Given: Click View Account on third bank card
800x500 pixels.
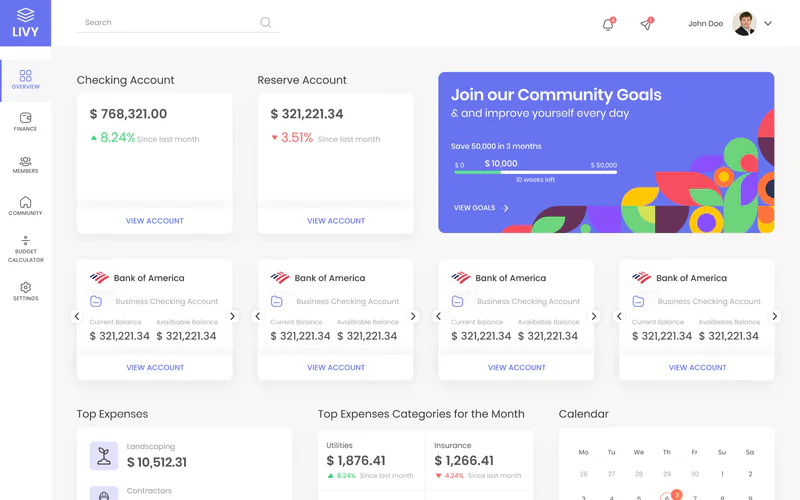Looking at the screenshot, I should [516, 367].
